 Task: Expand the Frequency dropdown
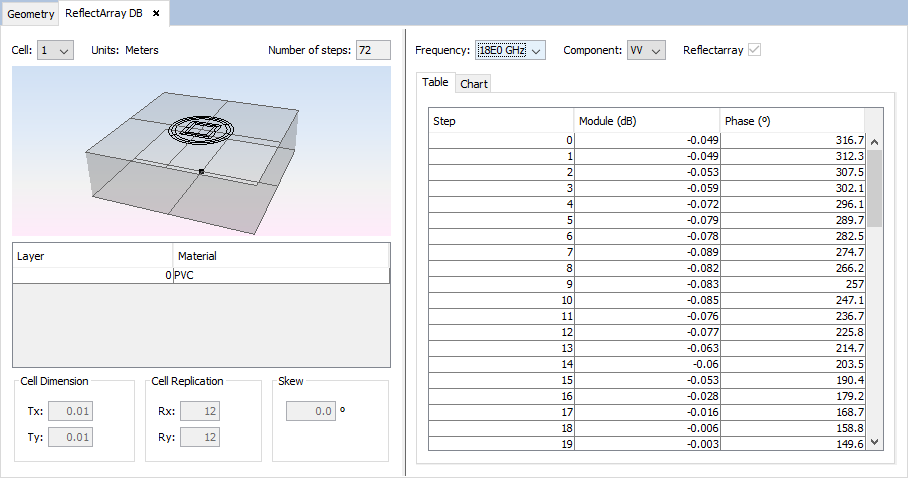pos(510,50)
